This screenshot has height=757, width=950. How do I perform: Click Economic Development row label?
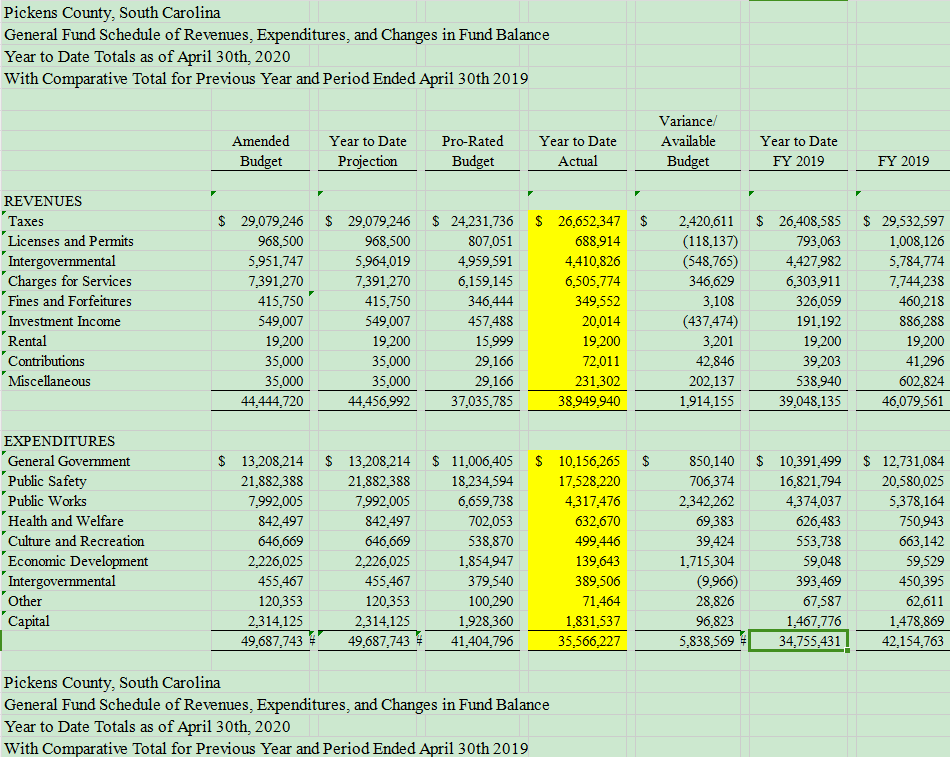point(78,561)
